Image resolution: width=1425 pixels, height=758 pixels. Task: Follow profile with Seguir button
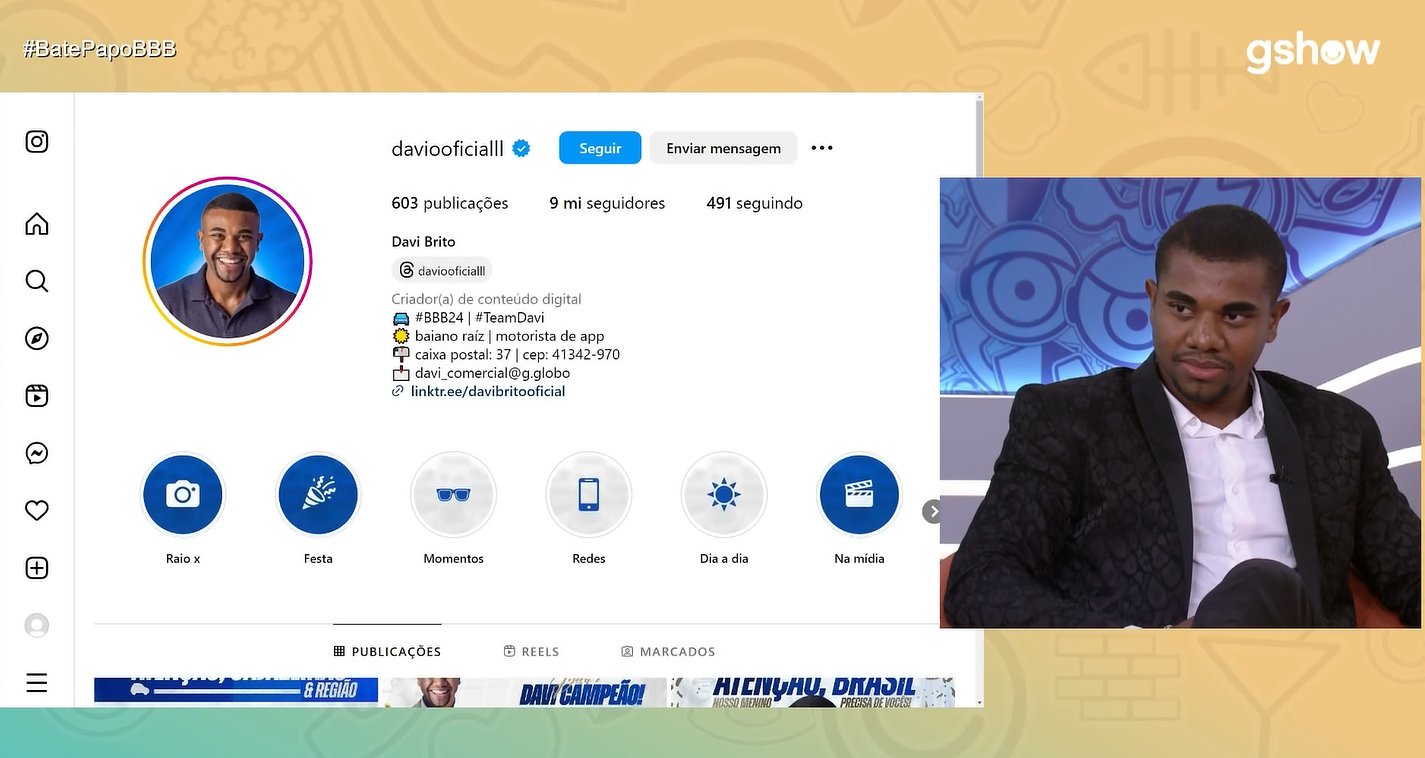click(x=600, y=148)
